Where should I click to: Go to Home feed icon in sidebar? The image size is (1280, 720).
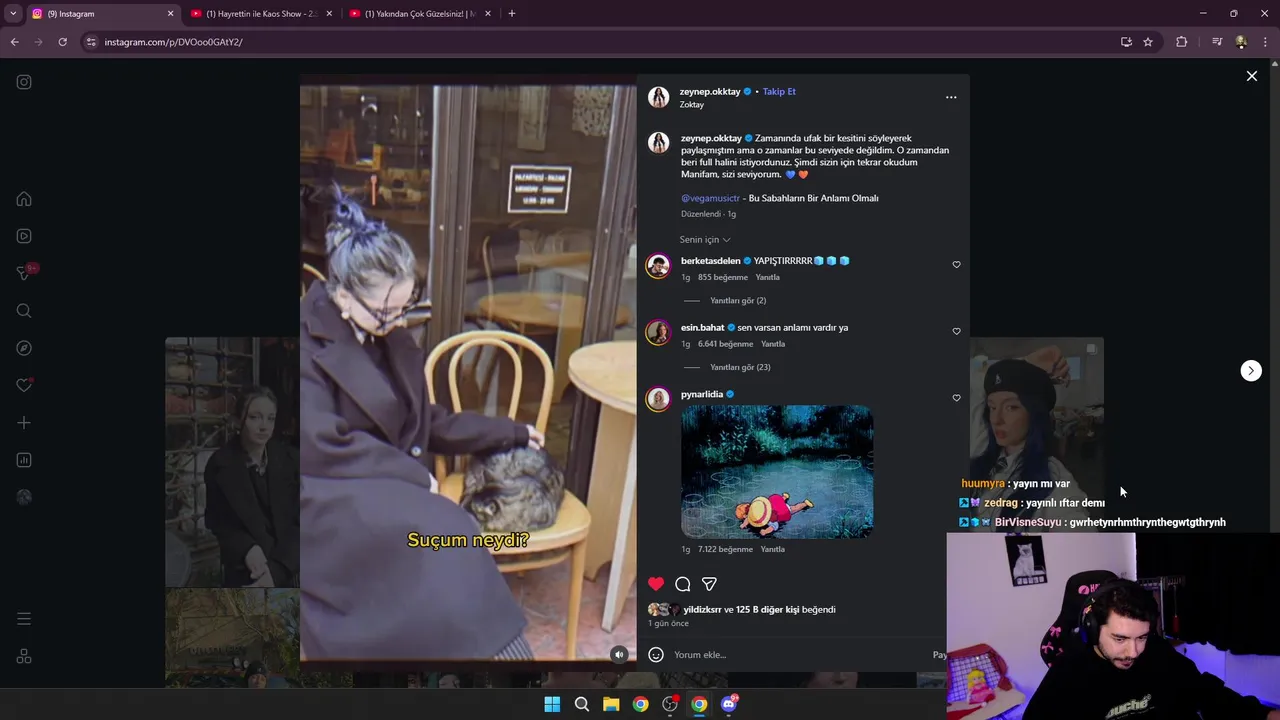[24, 199]
